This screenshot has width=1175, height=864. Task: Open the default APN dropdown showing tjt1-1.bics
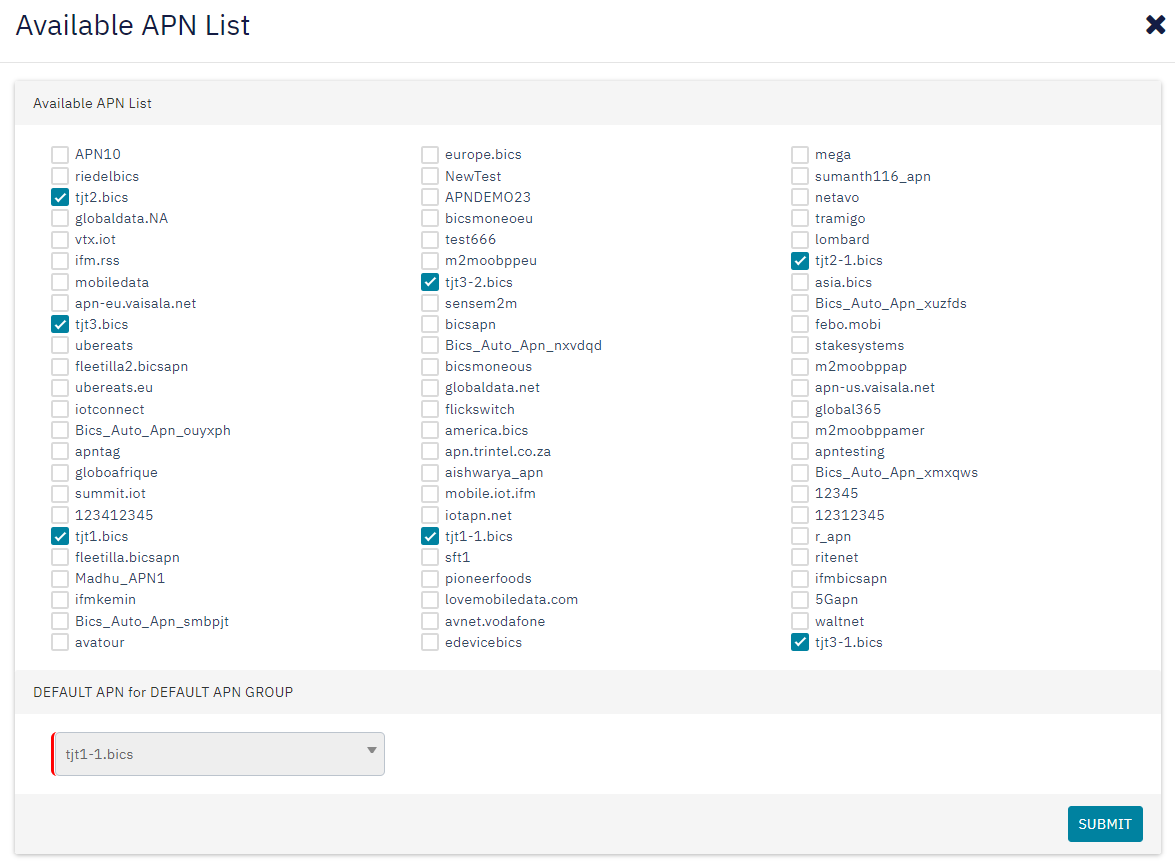217,753
